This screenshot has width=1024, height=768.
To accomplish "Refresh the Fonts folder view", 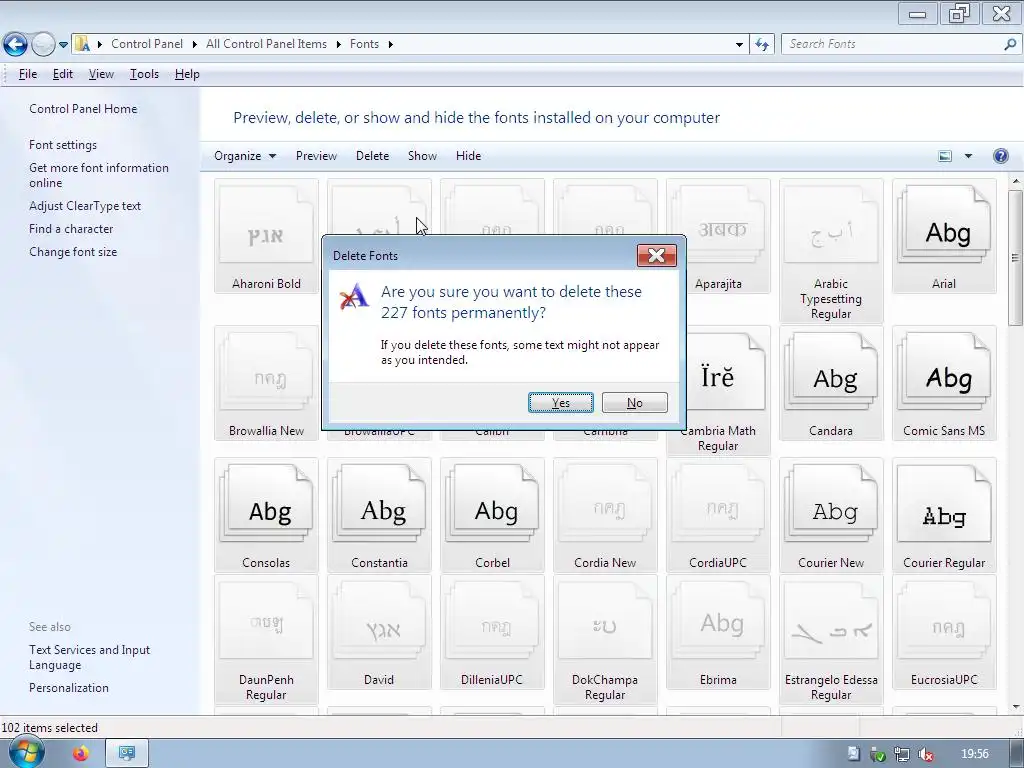I will coord(761,44).
